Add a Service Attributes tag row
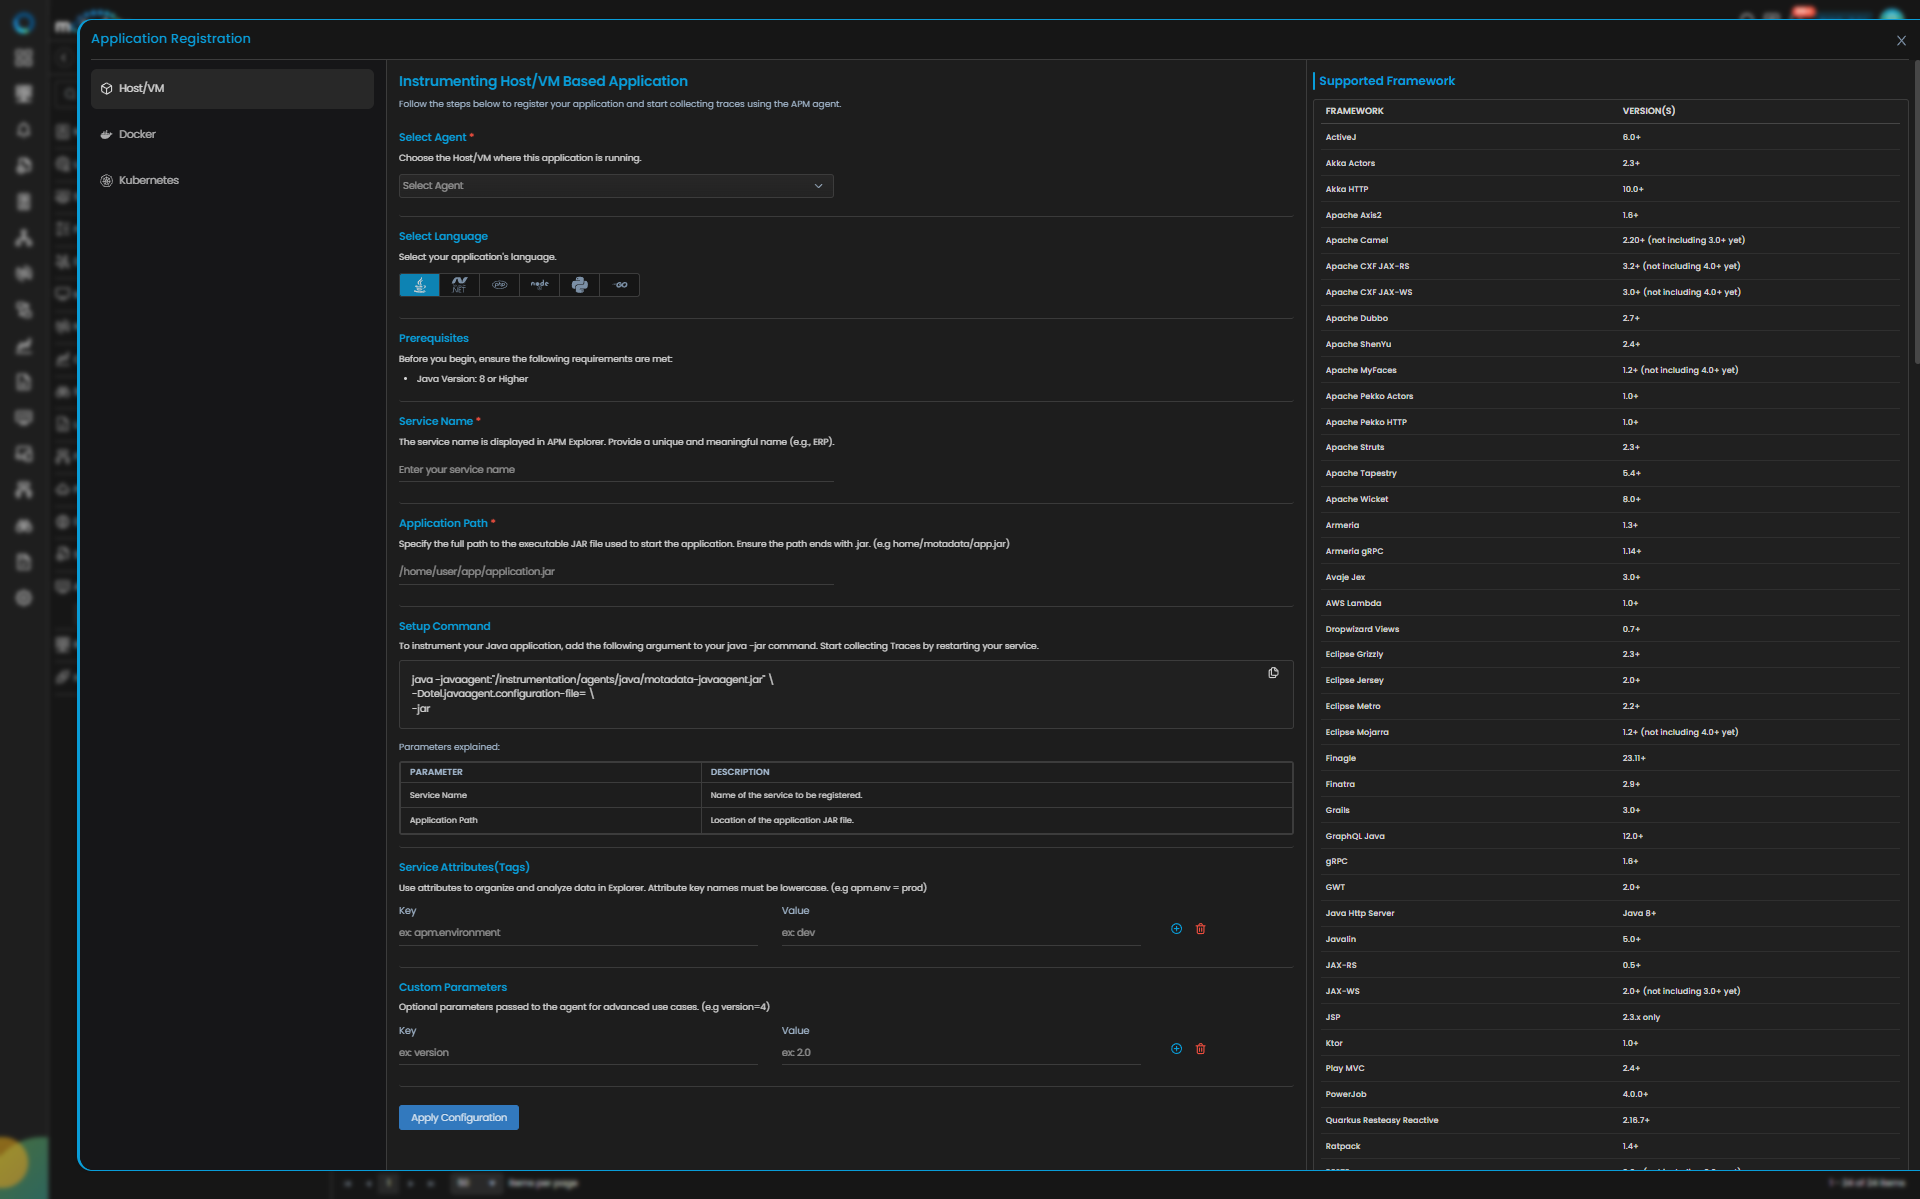The image size is (1920, 1199). [1176, 929]
